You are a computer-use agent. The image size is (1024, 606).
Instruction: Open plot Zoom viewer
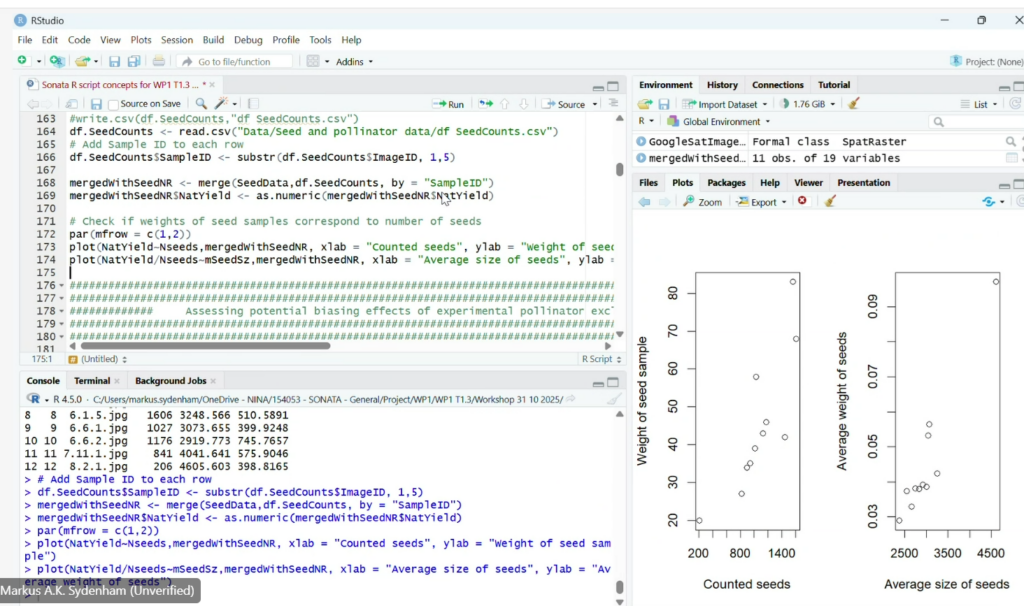click(703, 201)
